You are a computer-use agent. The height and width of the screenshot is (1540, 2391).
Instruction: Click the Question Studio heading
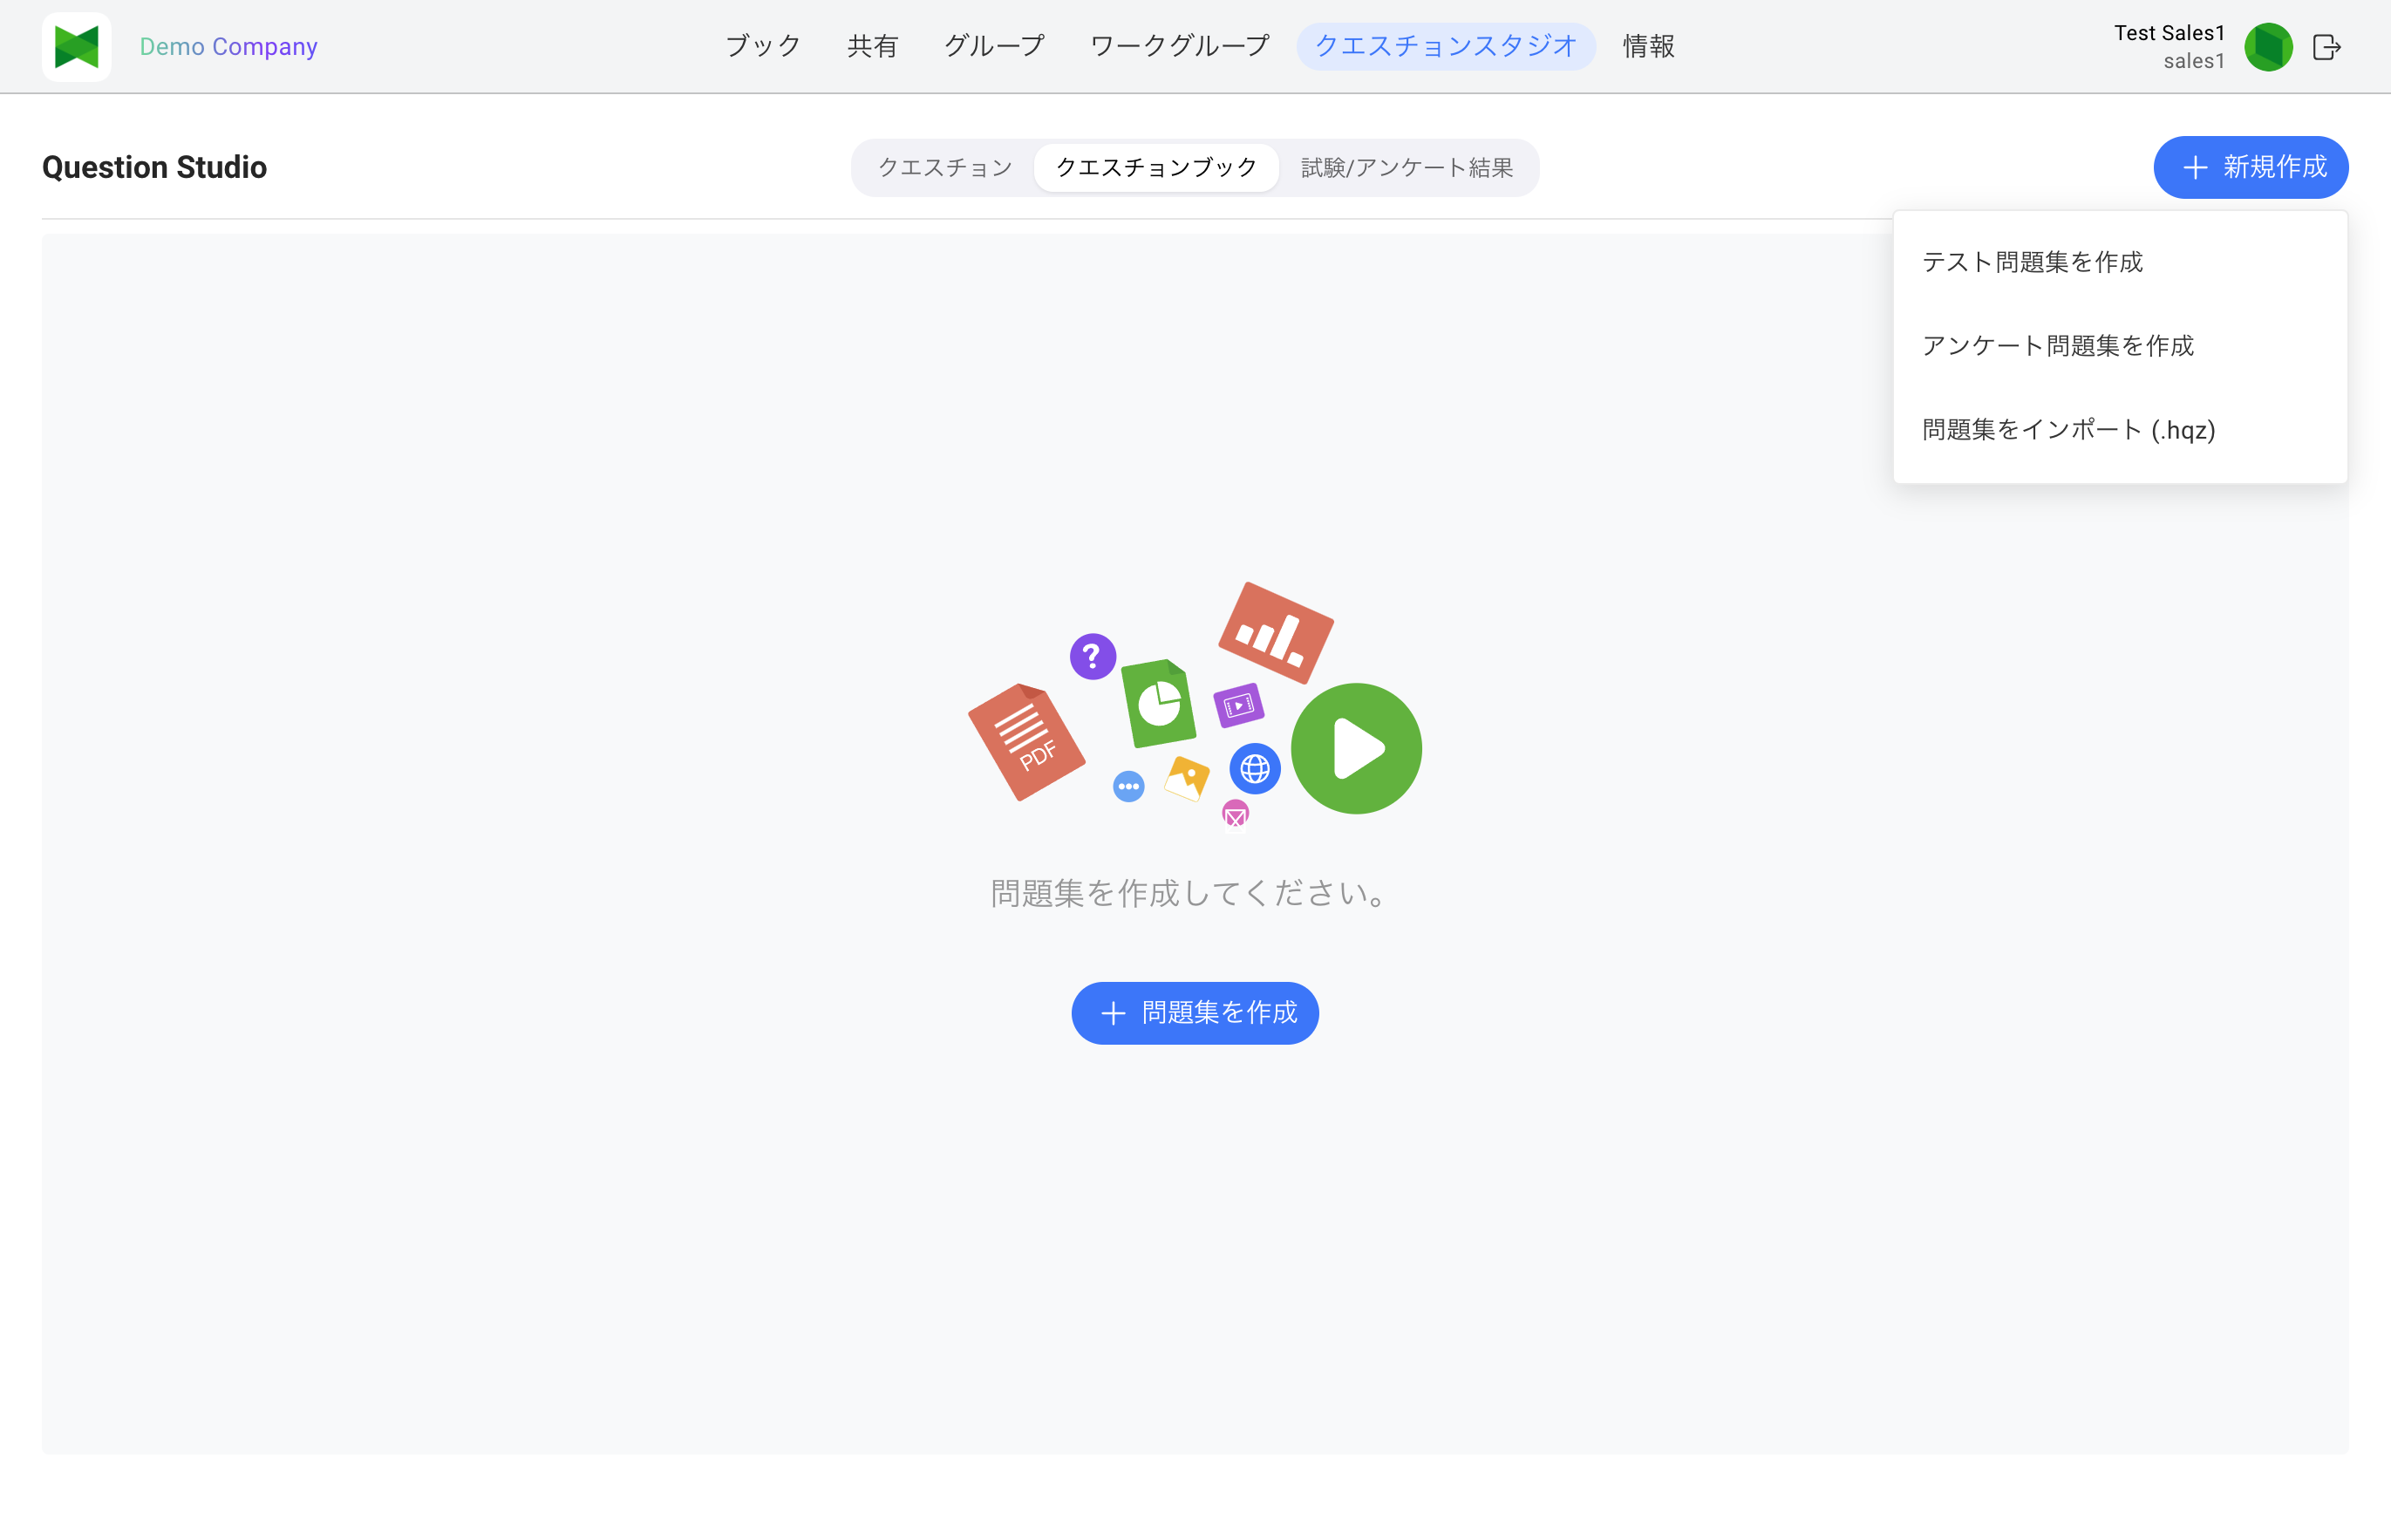154,167
